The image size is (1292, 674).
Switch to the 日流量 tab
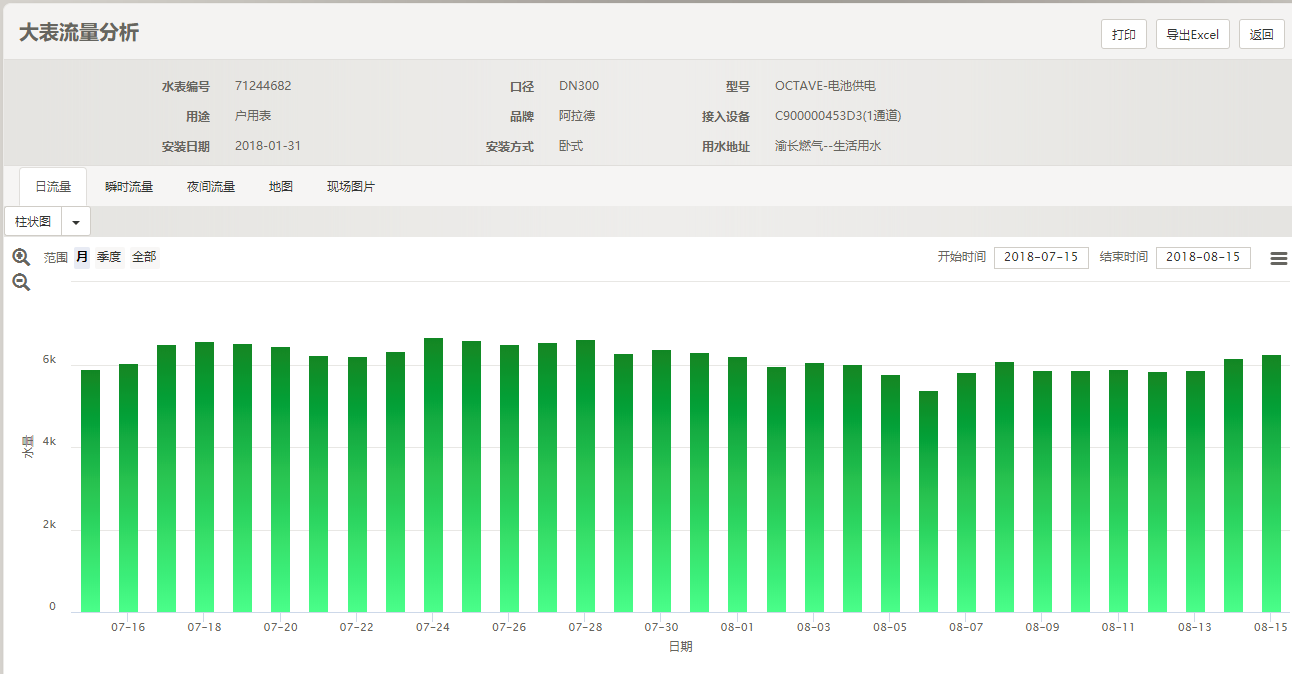(x=53, y=187)
